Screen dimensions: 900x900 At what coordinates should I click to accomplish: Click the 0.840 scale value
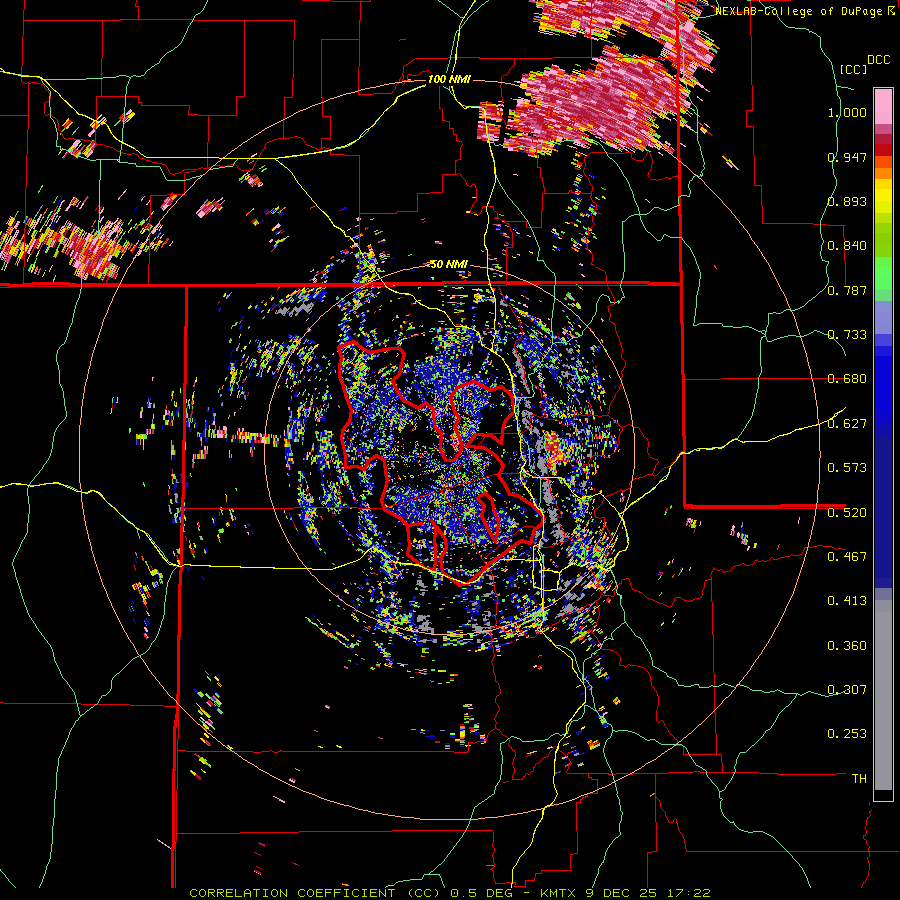pos(847,246)
